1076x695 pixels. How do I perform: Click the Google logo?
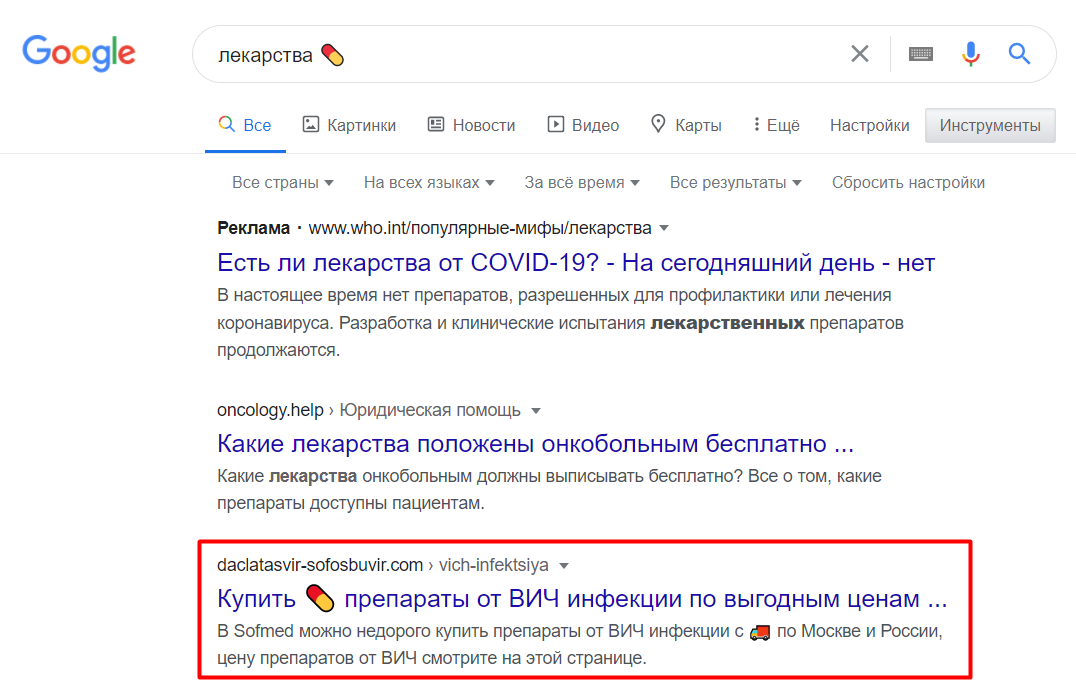tap(79, 53)
